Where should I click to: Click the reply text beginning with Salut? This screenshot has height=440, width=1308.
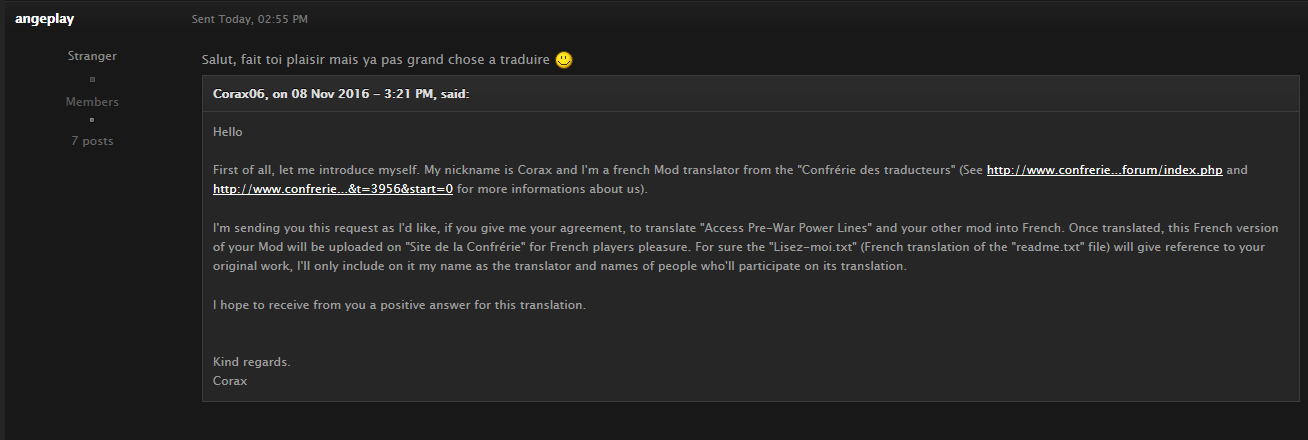point(376,60)
